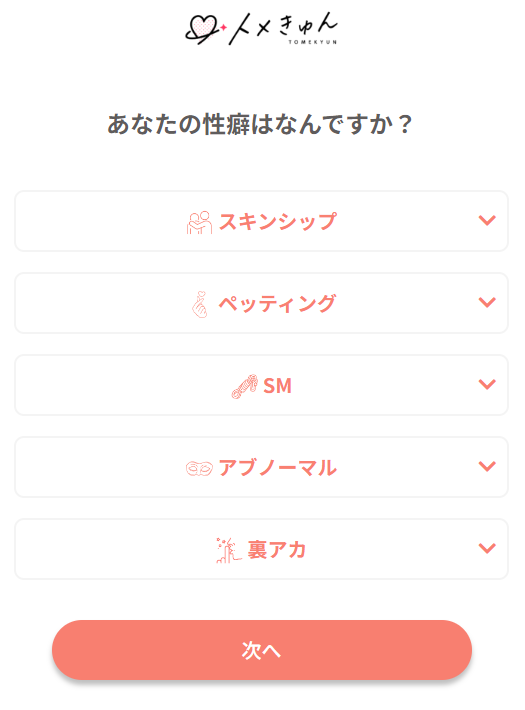Expand the アブノーマル chevron arrow
Screen dimensions: 525x710
click(x=487, y=466)
